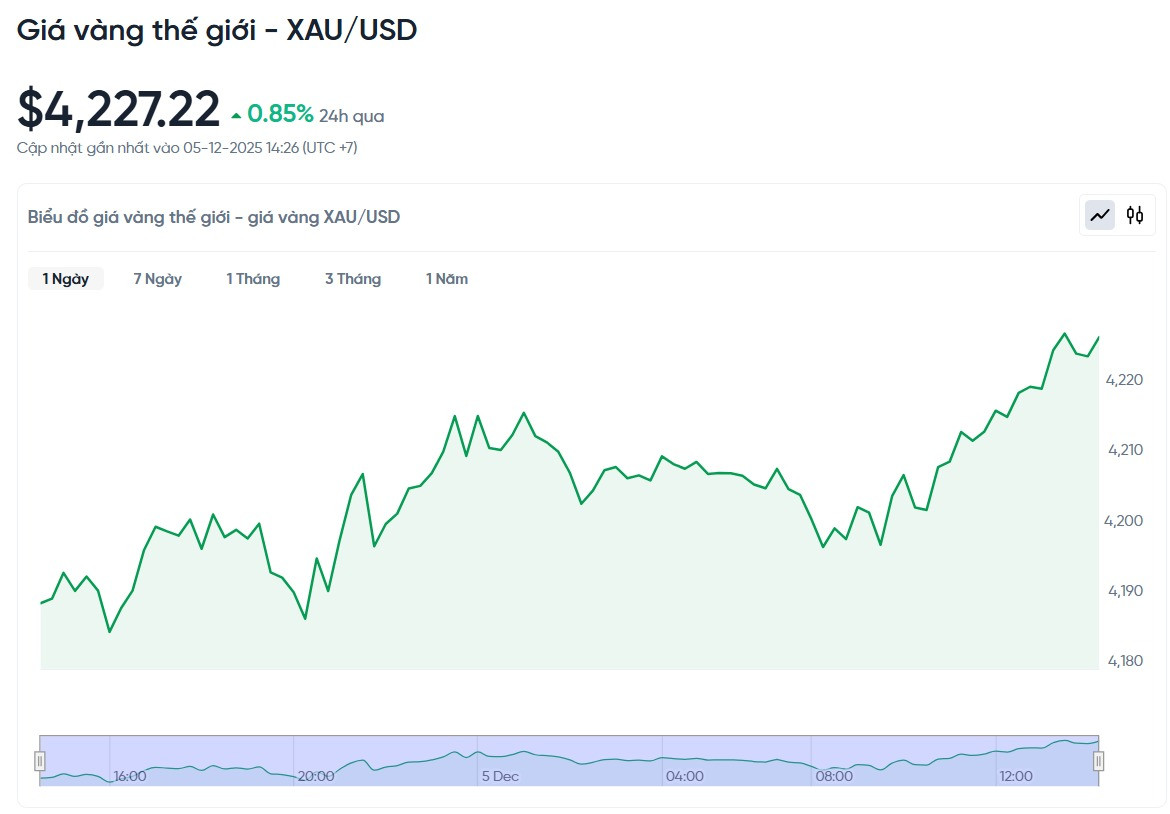Click the left handle of the range navigator

click(x=40, y=761)
